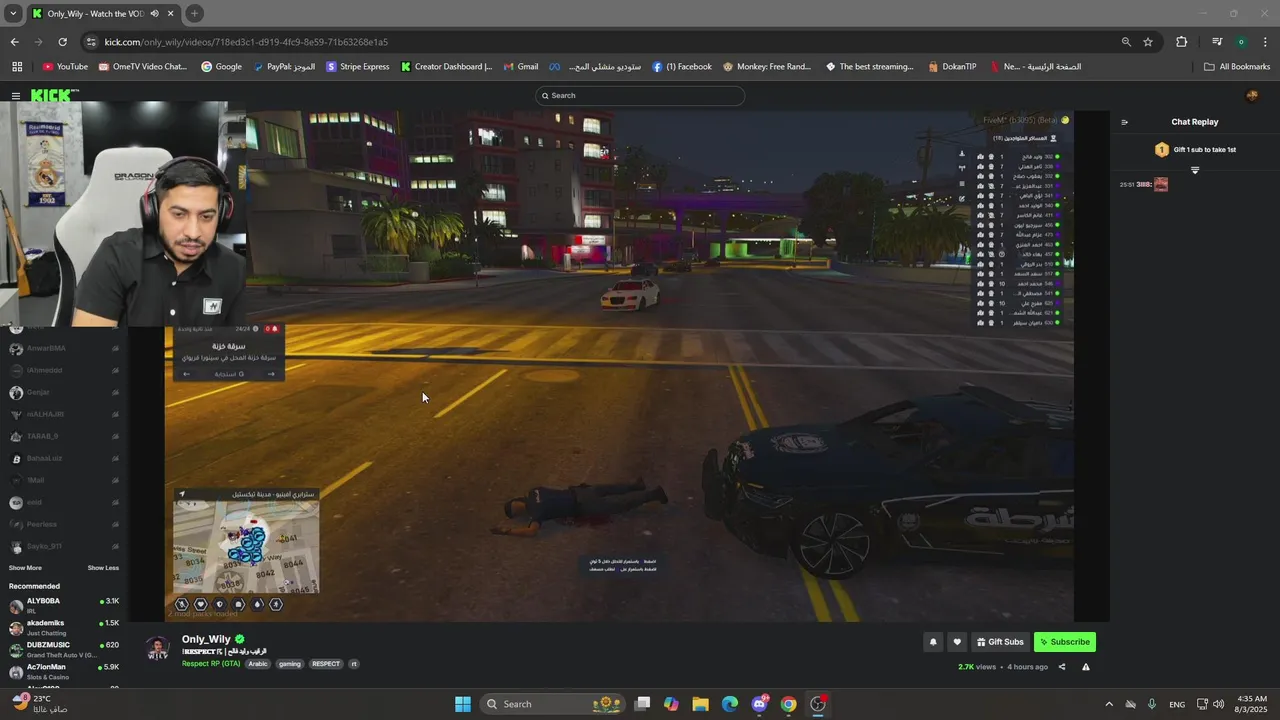This screenshot has height=720, width=1280.
Task: Open Respect RP (GTA) category link
Action: pos(211,664)
